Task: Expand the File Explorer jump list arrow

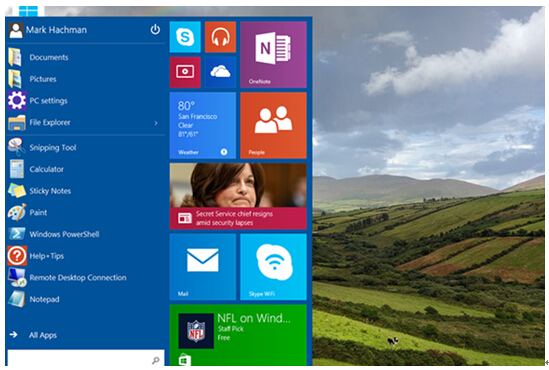Action: point(156,123)
